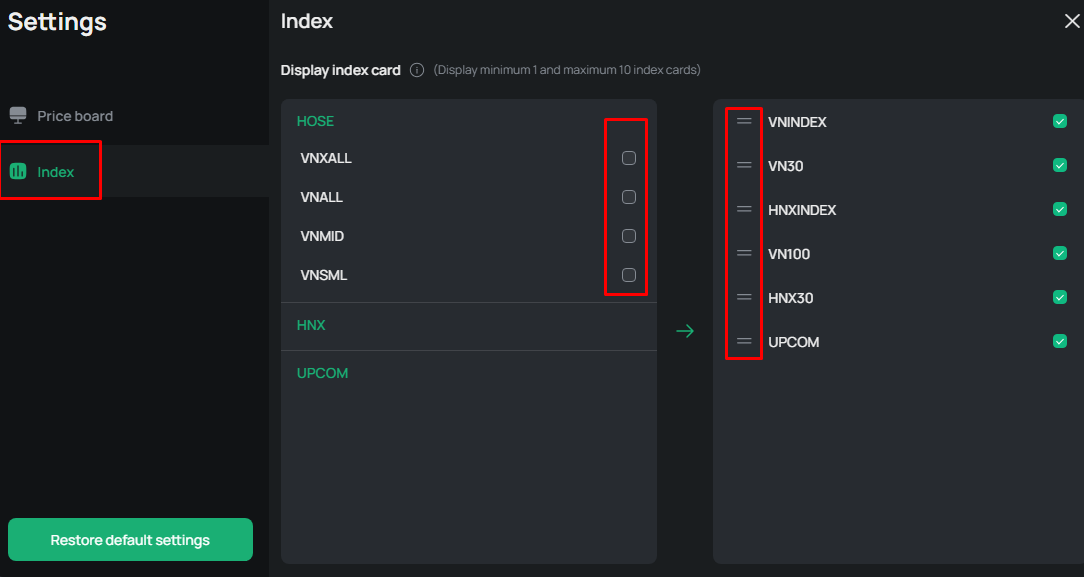Click the drag handle icon beside HNXINDEX
1084x577 pixels.
744,209
